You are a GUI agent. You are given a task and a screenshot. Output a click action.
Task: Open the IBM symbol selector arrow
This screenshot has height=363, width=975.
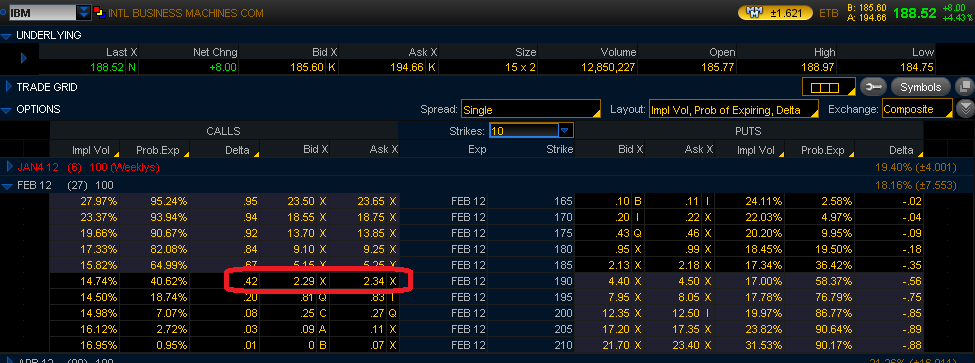coord(83,12)
